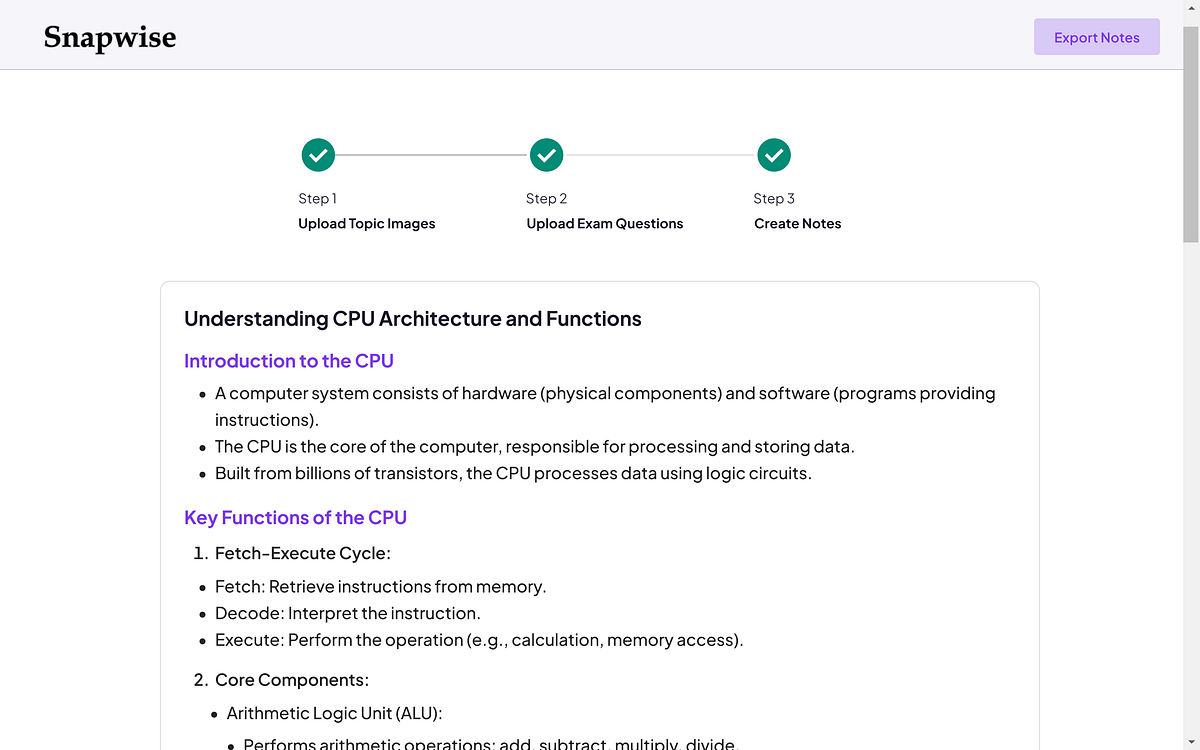The image size is (1200, 750).
Task: Click the Step 3 green checkmark icon
Action: [774, 155]
